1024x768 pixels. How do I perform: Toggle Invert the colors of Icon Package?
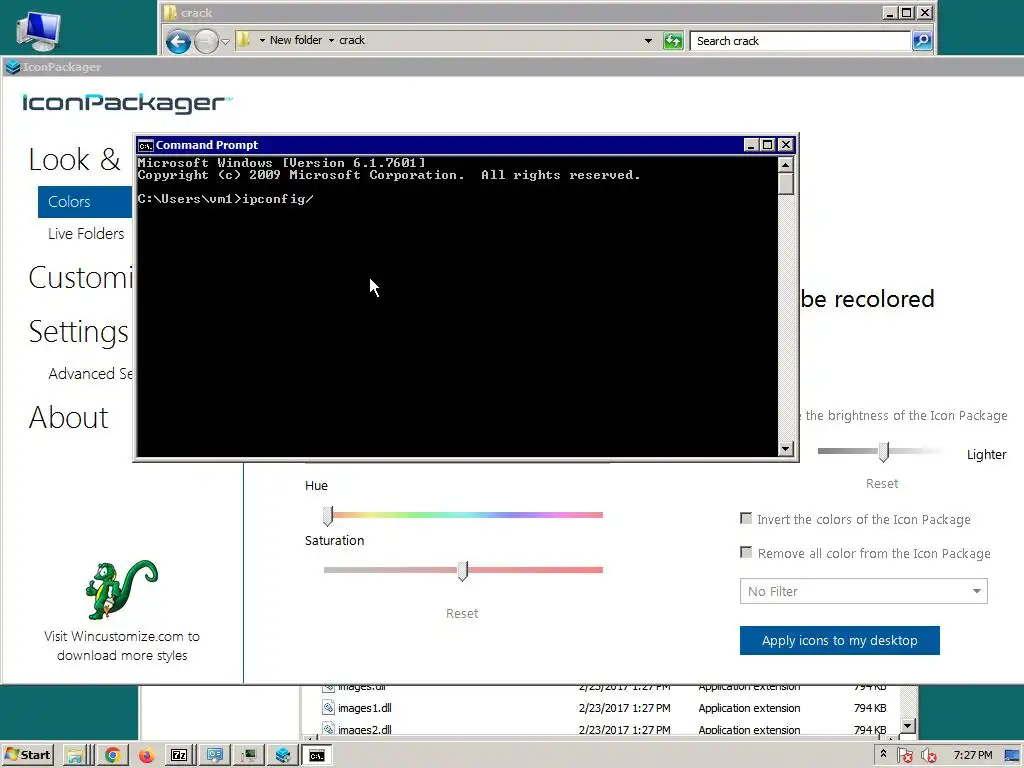(746, 519)
